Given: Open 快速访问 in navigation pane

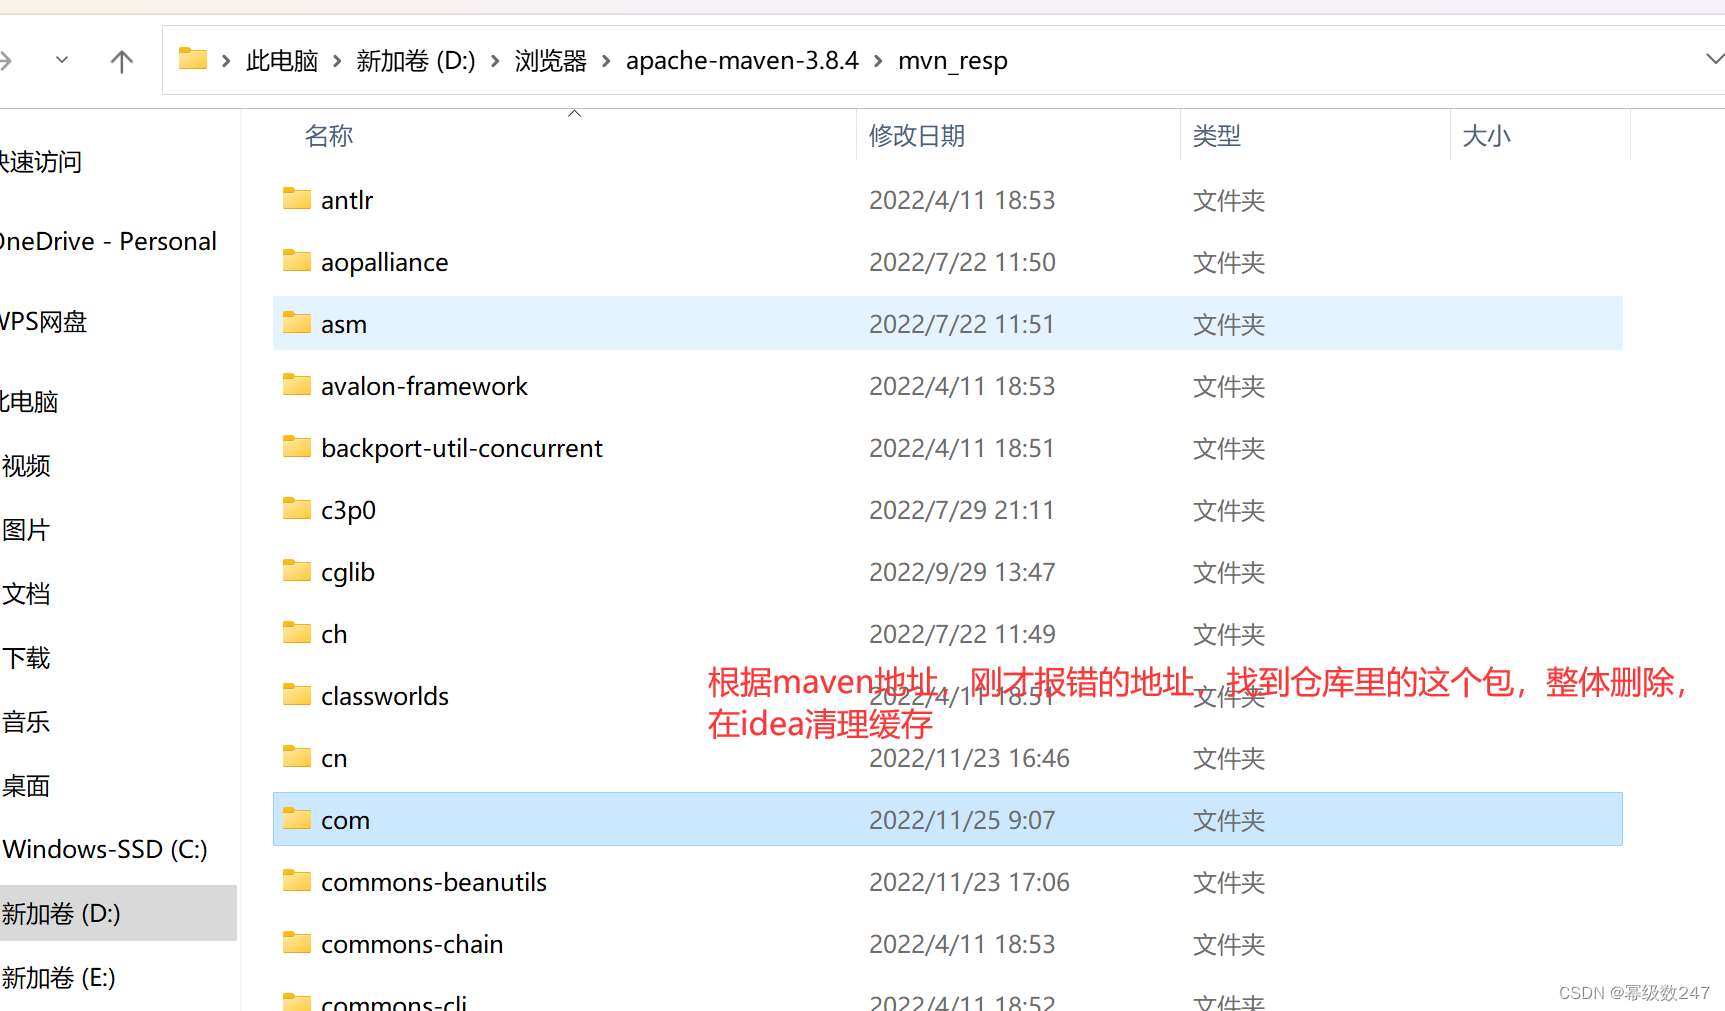Looking at the screenshot, I should click(x=40, y=162).
